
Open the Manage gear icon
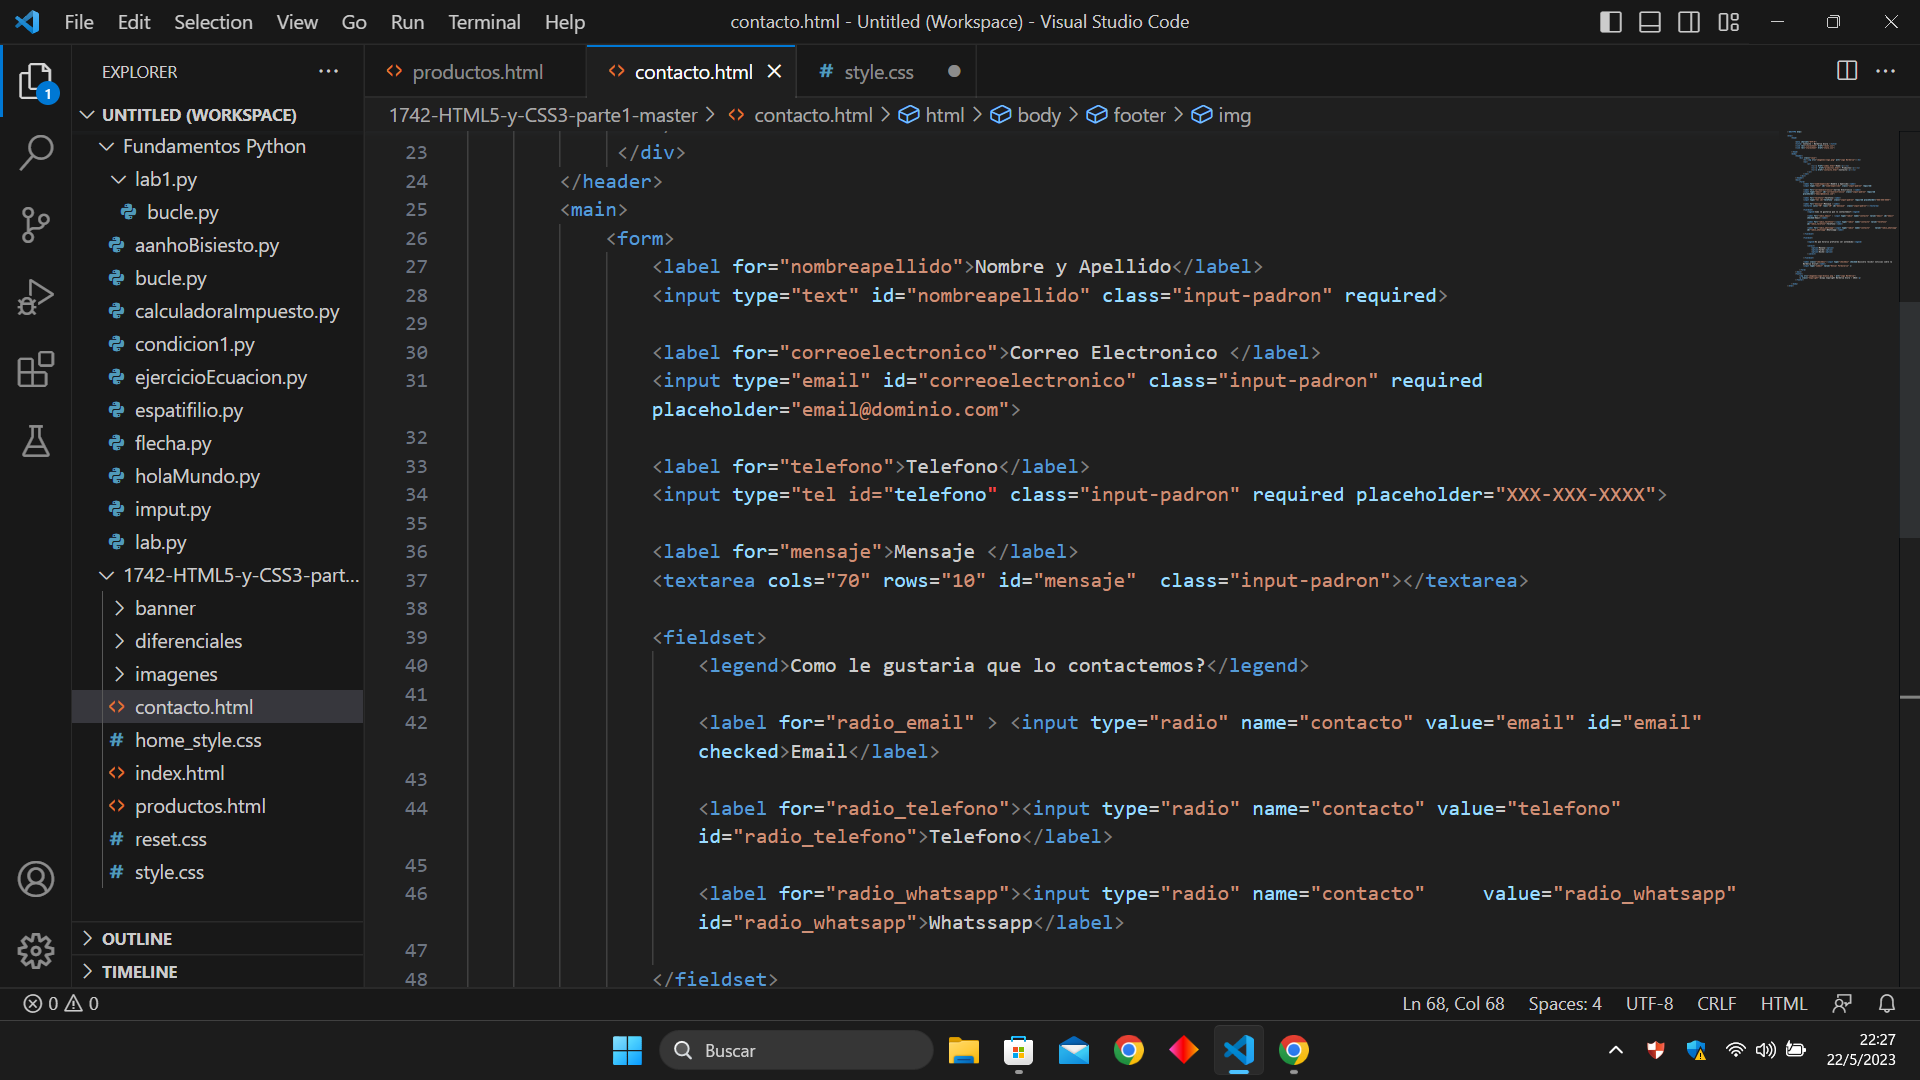[36, 951]
